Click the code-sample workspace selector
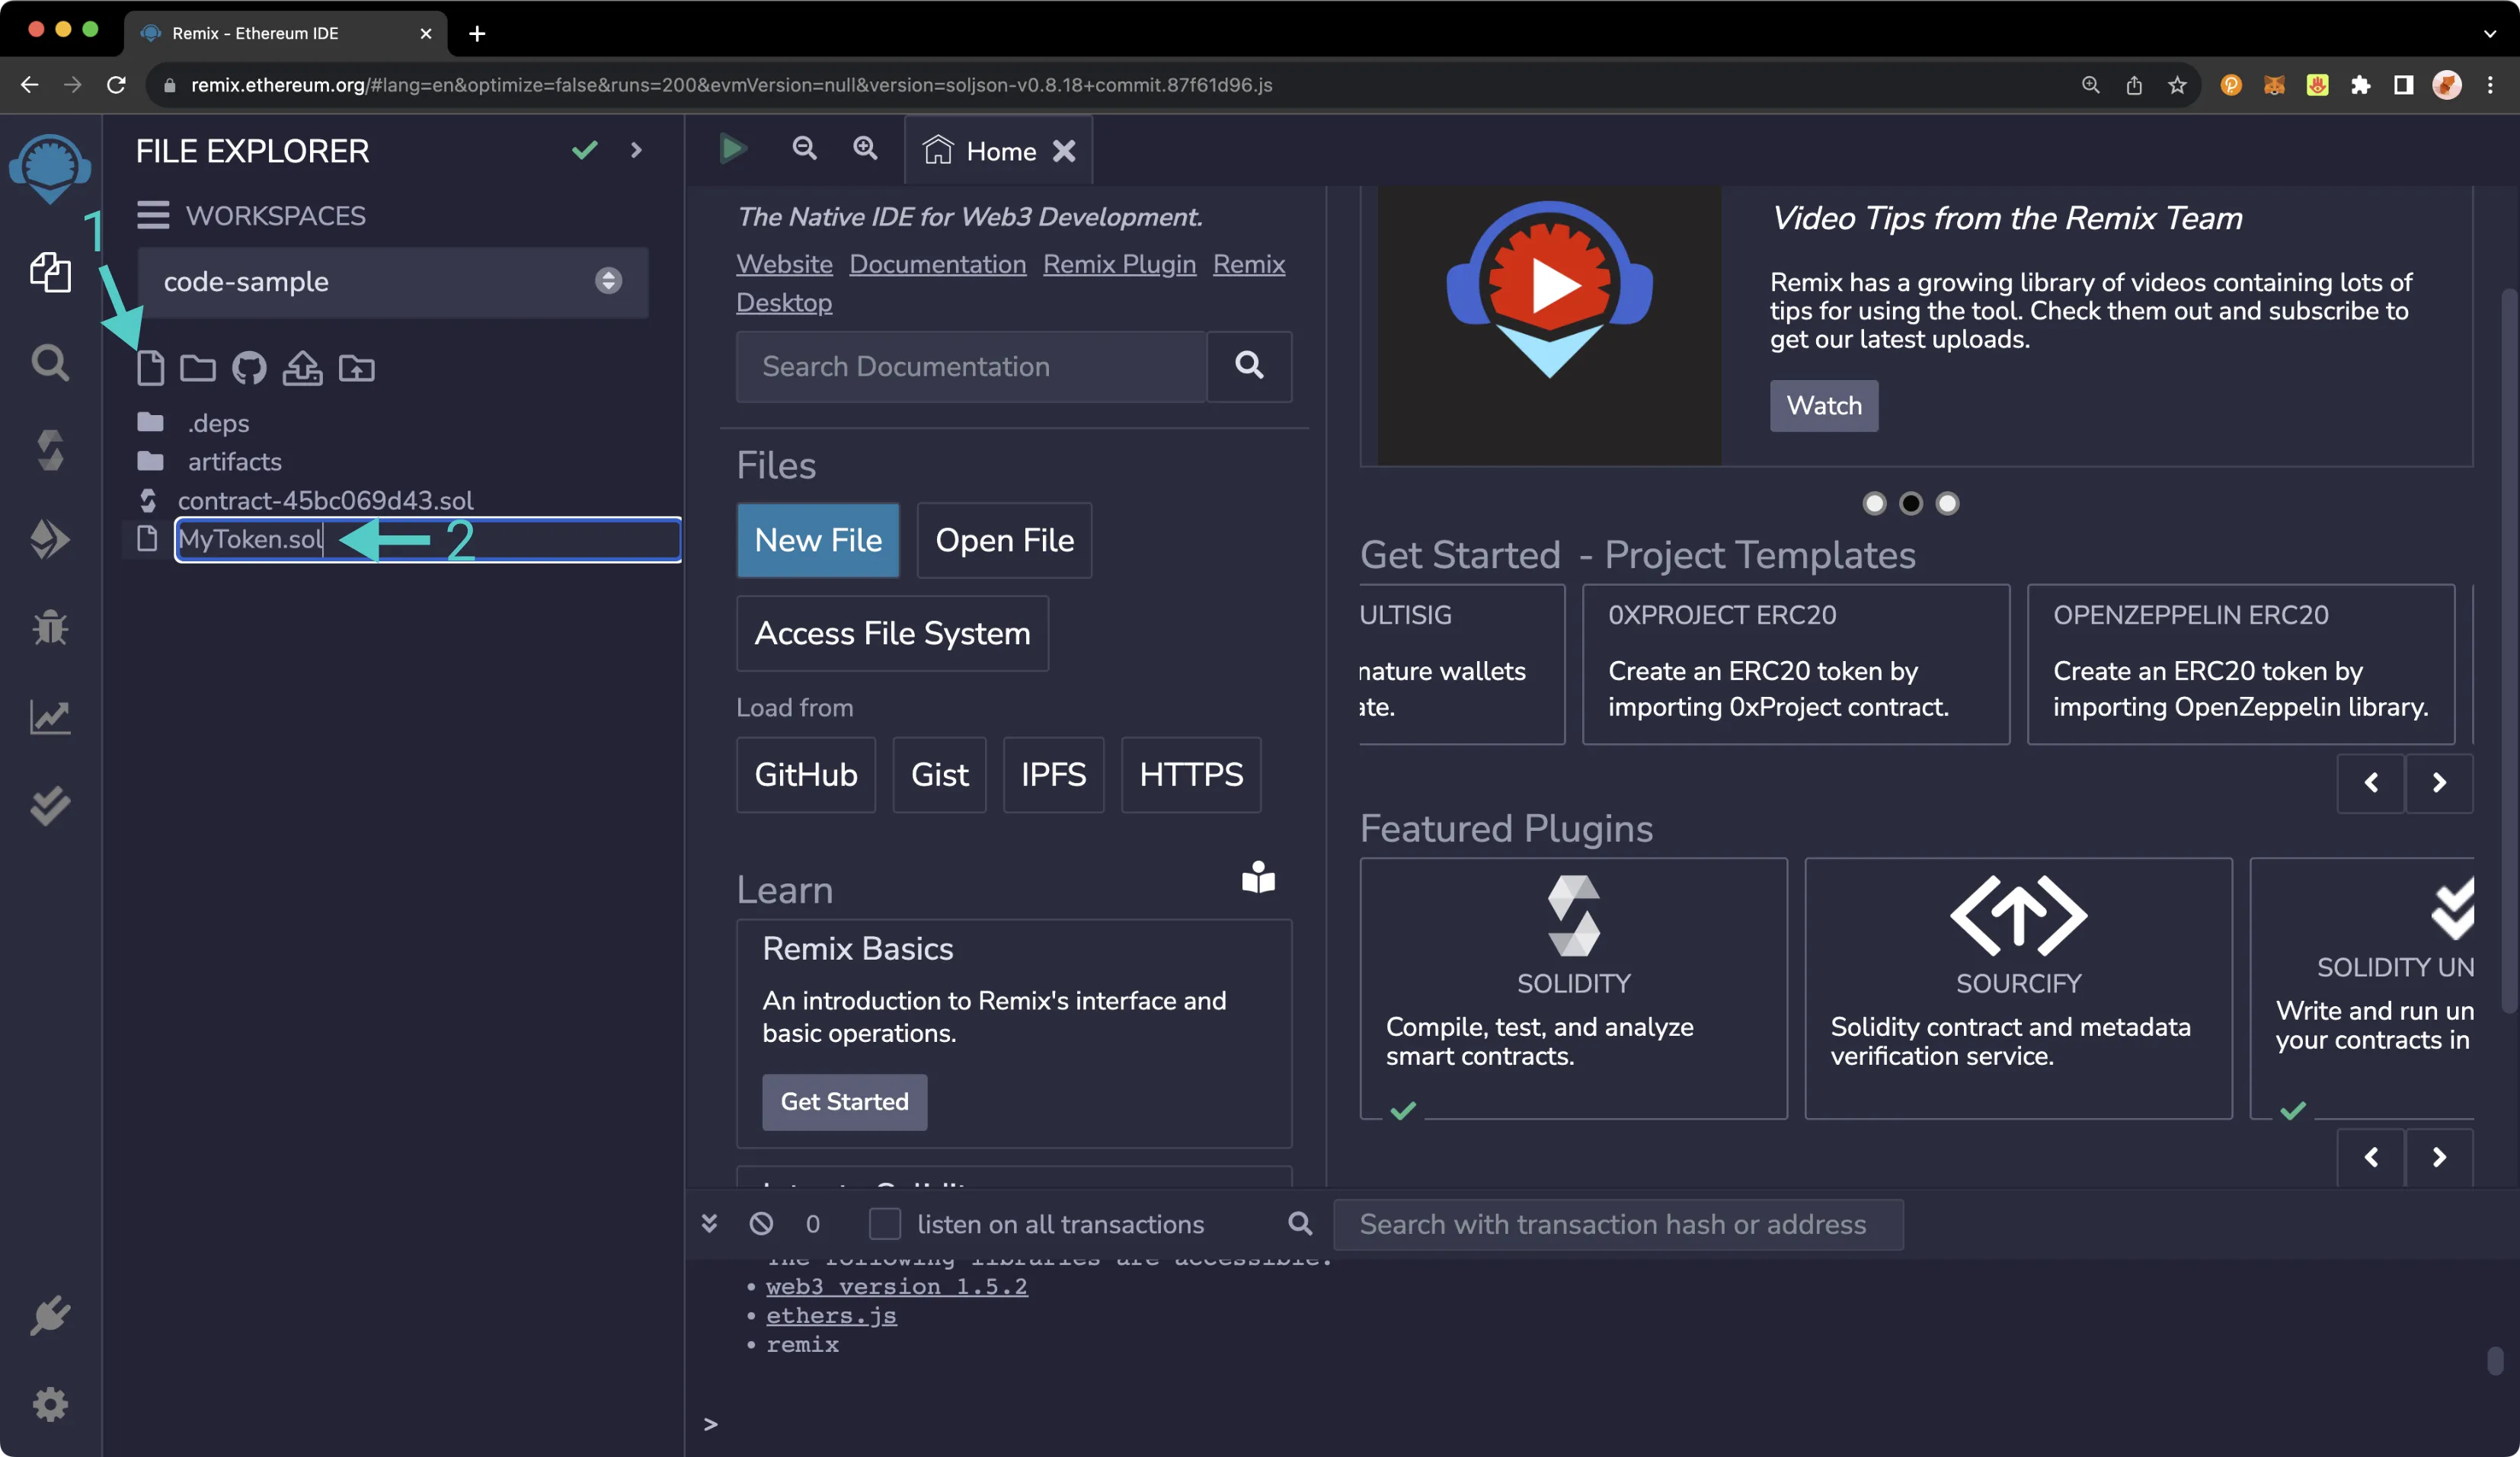Screen dimensions: 2520x1457 pos(390,280)
